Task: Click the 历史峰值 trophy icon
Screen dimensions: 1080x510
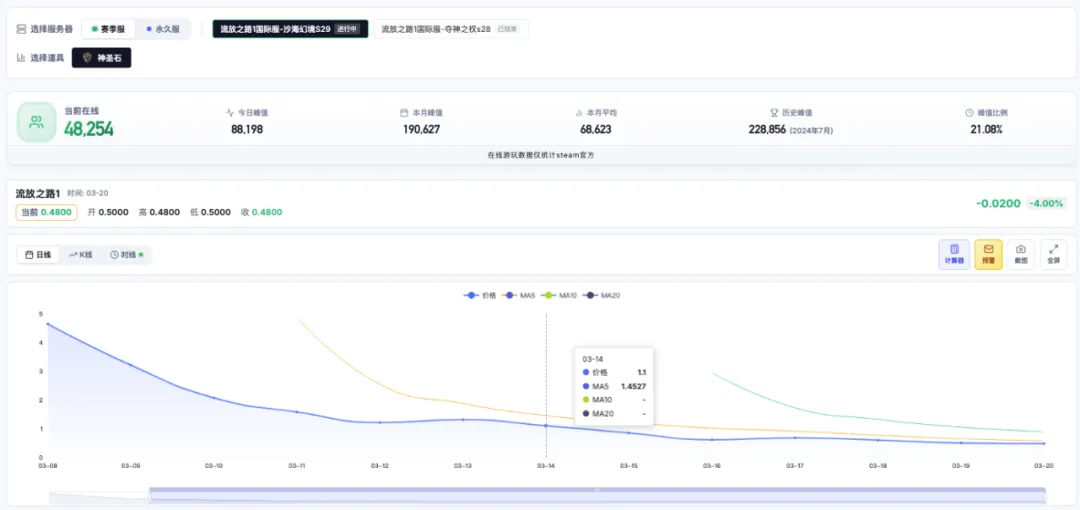Action: [774, 112]
